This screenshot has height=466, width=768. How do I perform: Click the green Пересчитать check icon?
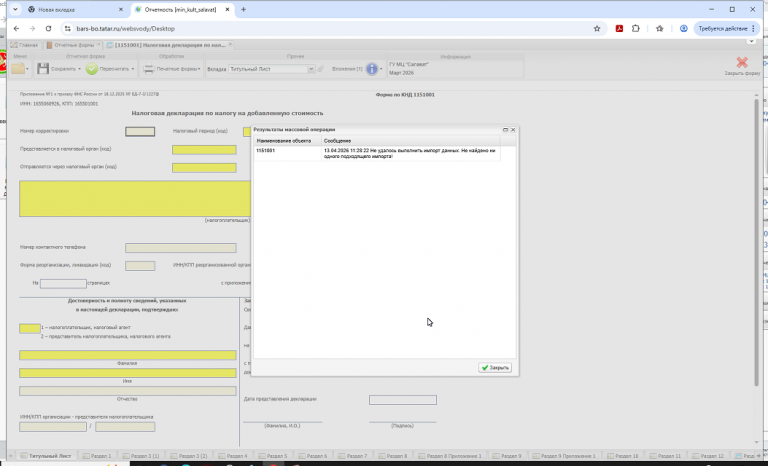click(92, 69)
